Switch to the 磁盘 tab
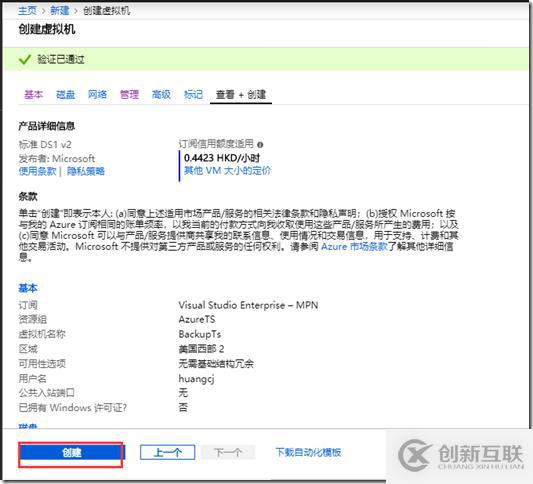The height and width of the screenshot is (484, 533). pos(66,94)
